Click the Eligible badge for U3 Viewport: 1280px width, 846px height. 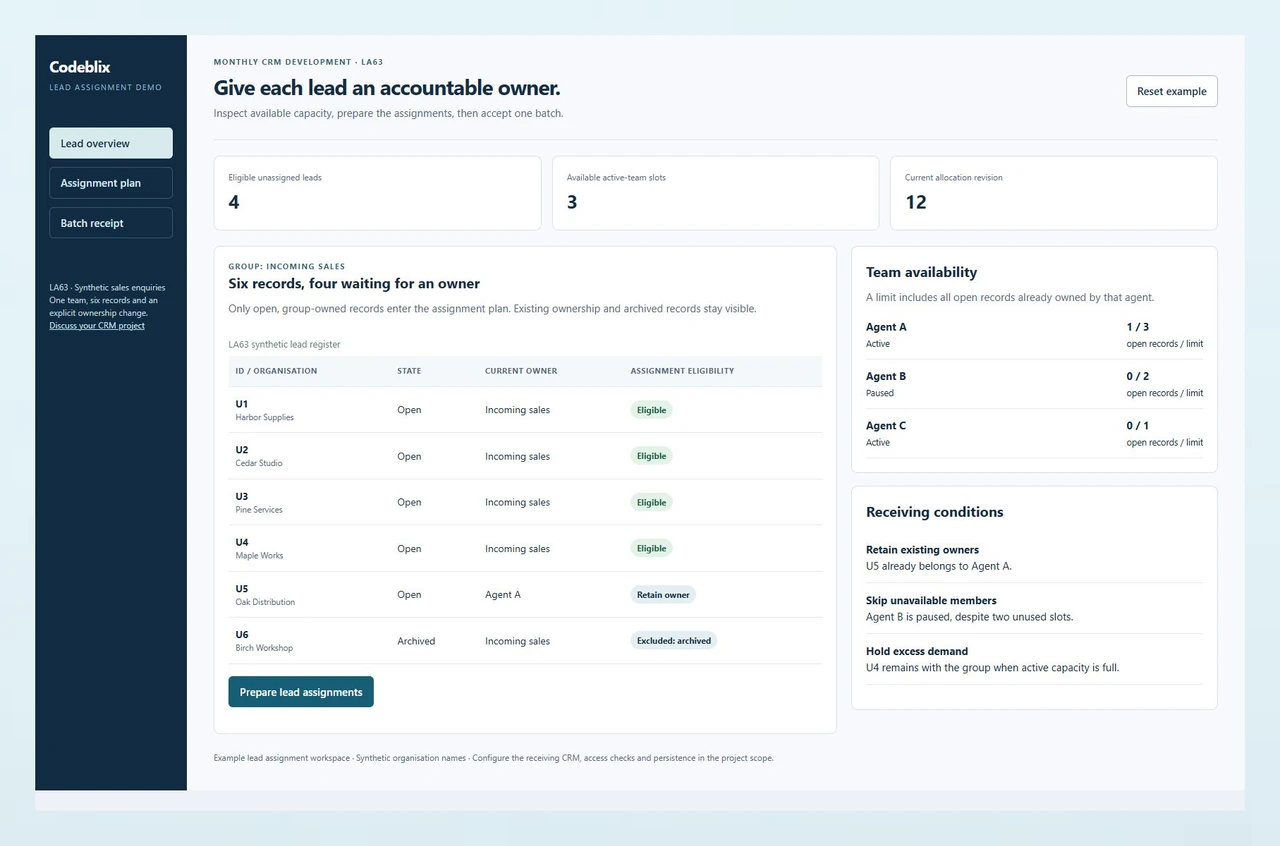click(x=651, y=502)
